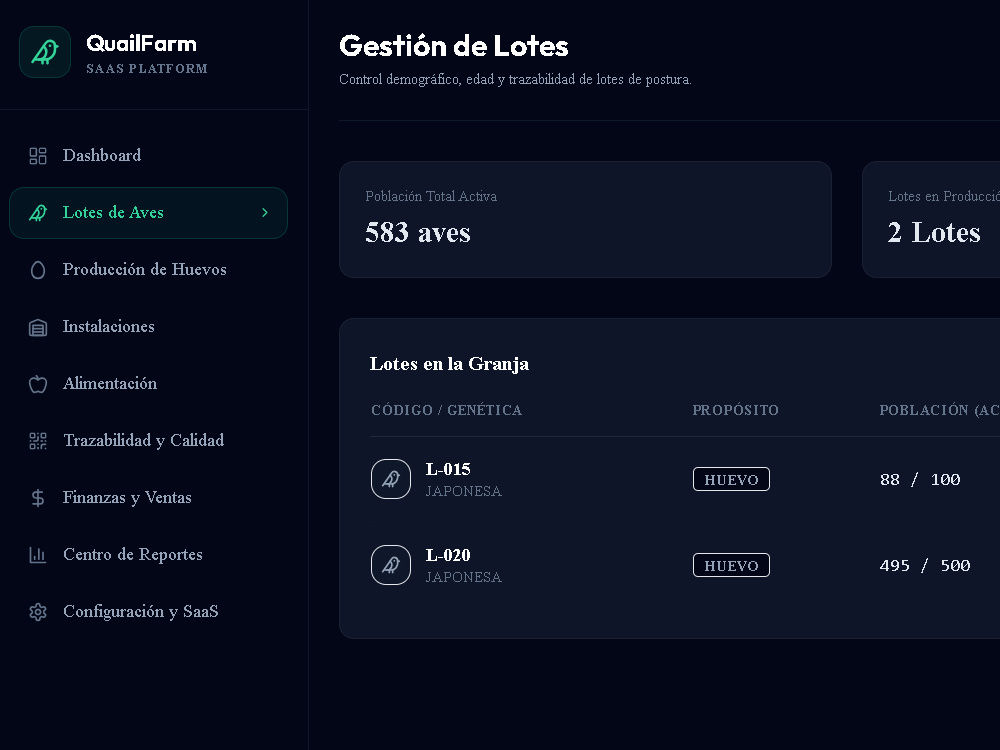Go to Producción de Huevos section

[148, 270]
